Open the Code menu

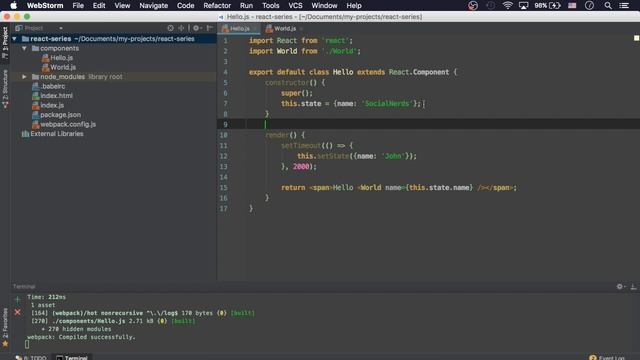(185, 6)
